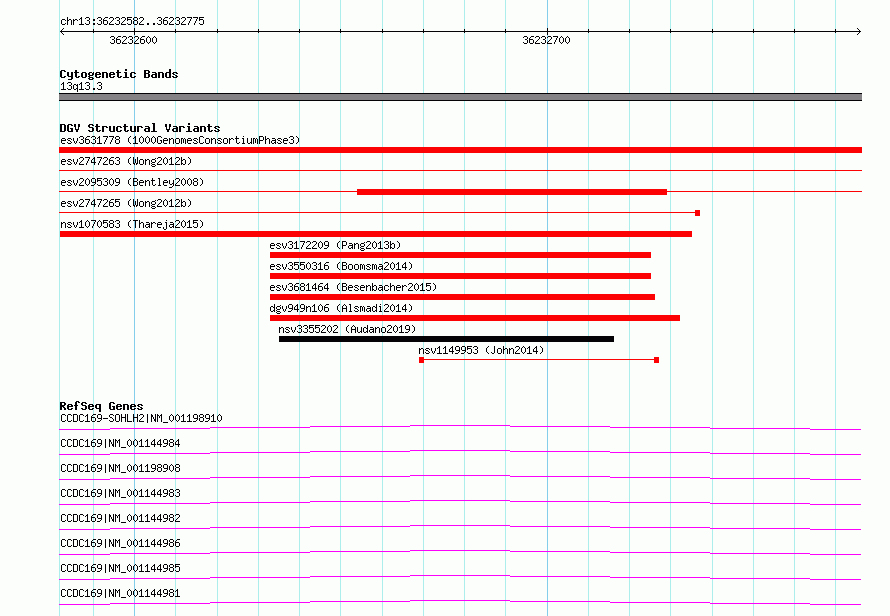Click the CCDC169|NM_001144983 transcript label
The width and height of the screenshot is (890, 616).
coord(120,493)
